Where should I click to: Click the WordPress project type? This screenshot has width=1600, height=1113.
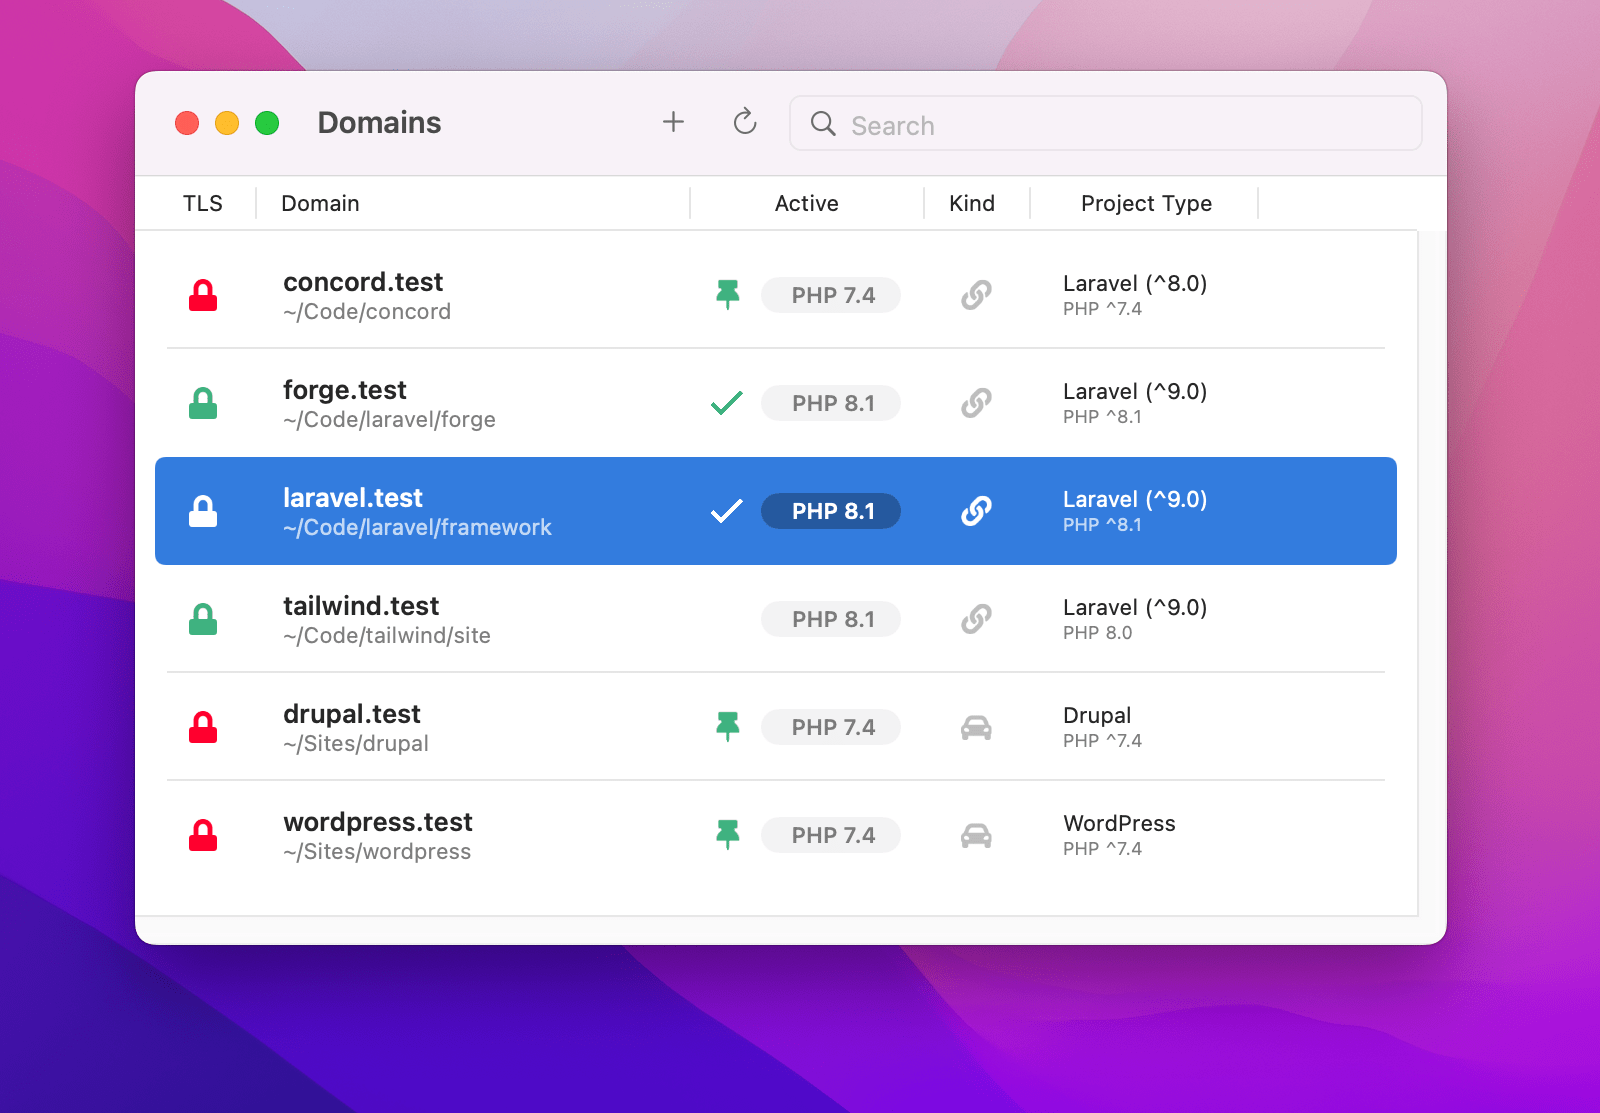tap(1119, 824)
